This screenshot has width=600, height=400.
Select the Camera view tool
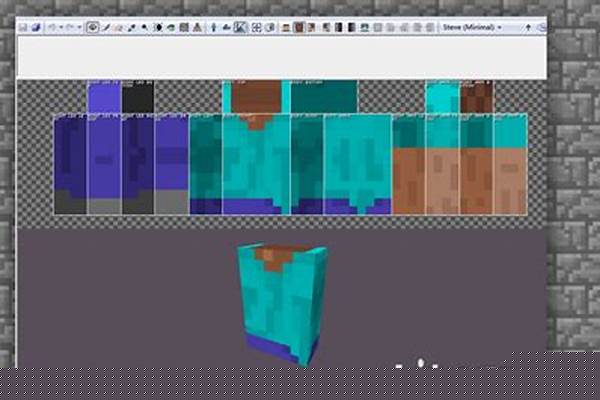pos(93,27)
